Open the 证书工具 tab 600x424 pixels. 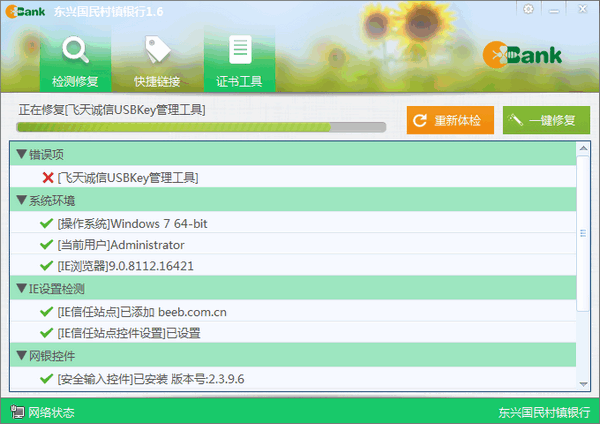point(240,60)
